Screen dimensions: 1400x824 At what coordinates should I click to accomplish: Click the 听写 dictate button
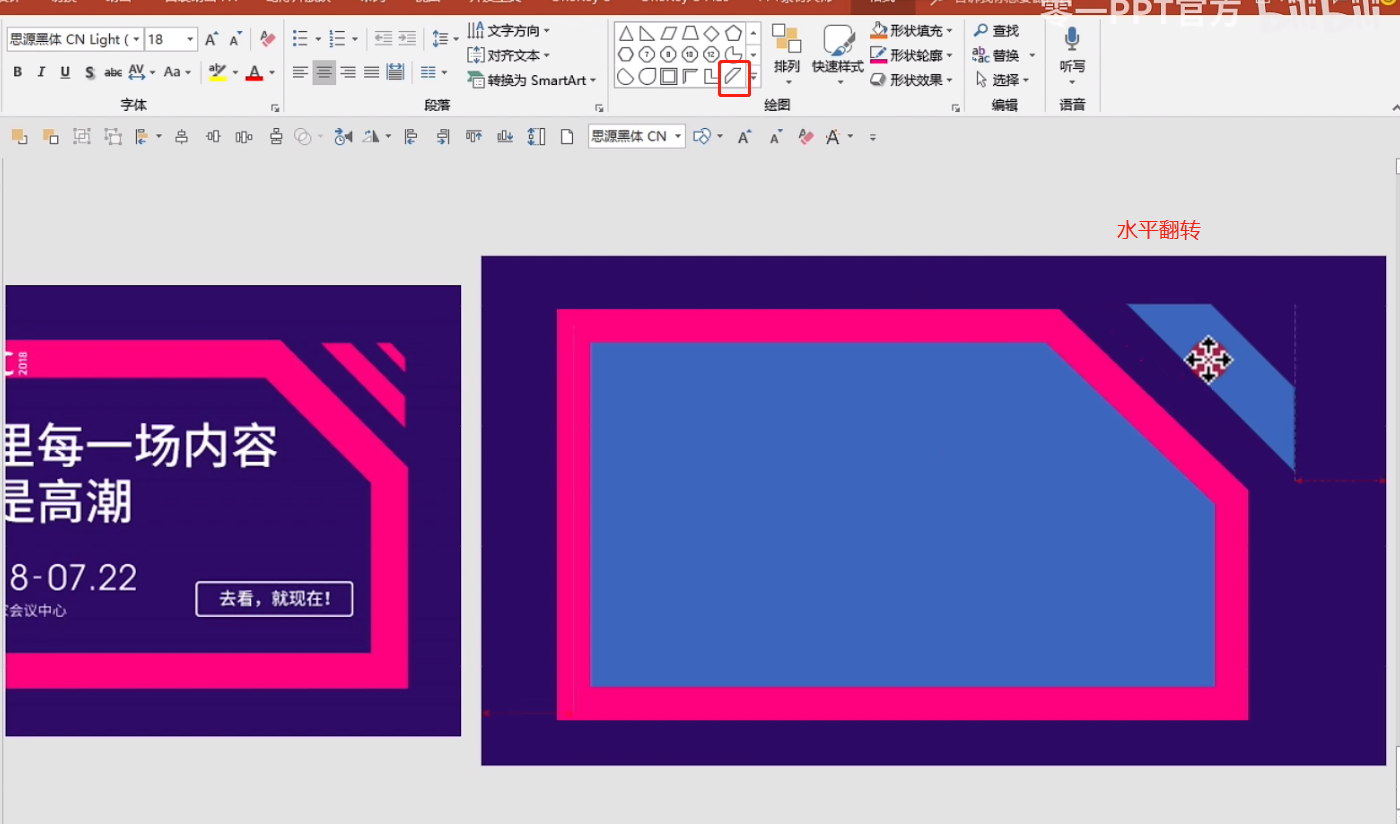[x=1072, y=55]
